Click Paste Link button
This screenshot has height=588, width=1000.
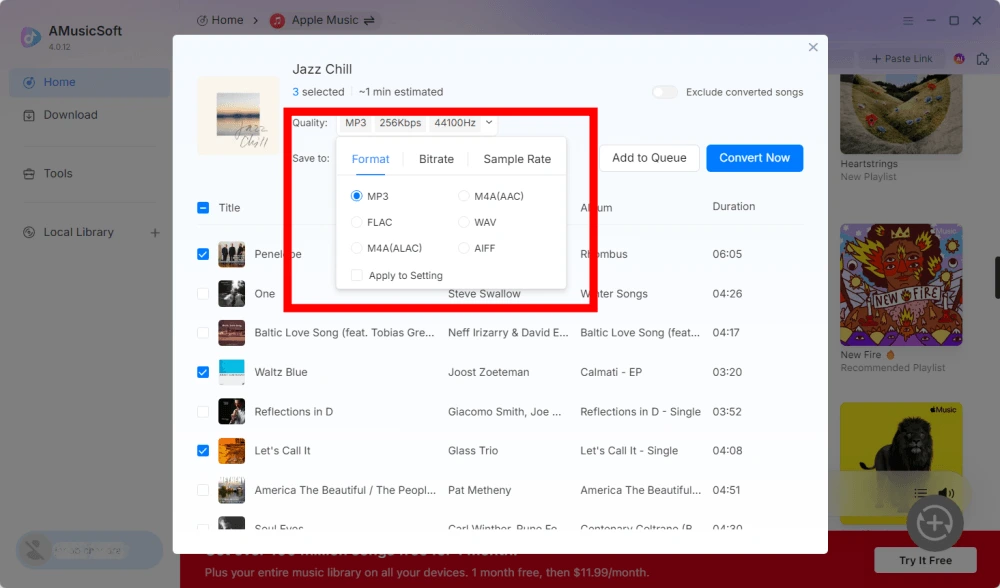902,59
